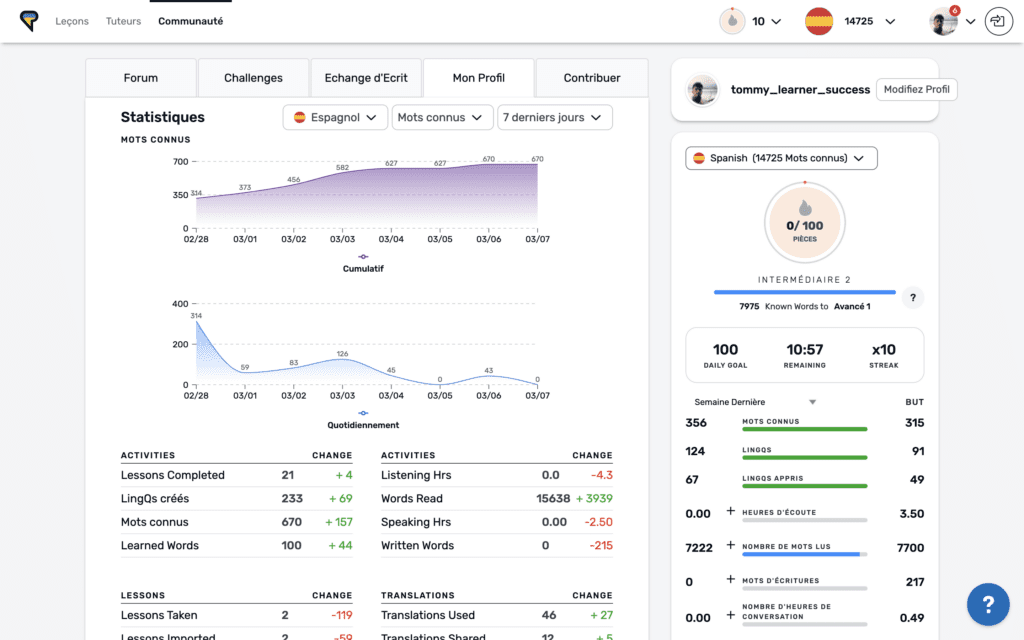The width and height of the screenshot is (1024, 640).
Task: Click the streak coins flame icon in header
Action: (x=732, y=21)
